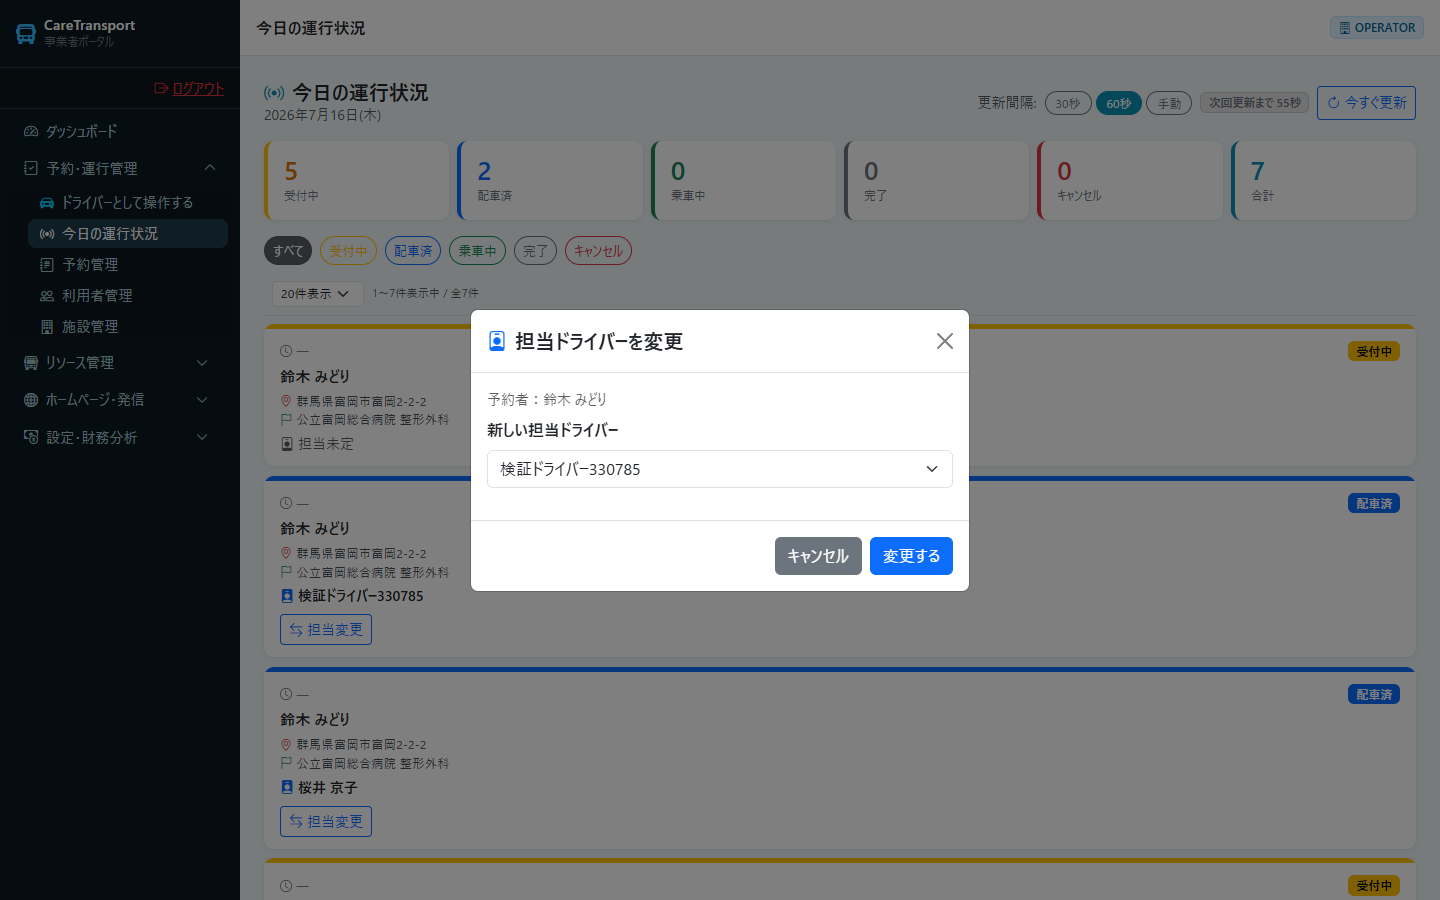Screen dimensions: 1440x900
Task: Click 担当変更 for 桜井 京子 card
Action: tap(326, 821)
